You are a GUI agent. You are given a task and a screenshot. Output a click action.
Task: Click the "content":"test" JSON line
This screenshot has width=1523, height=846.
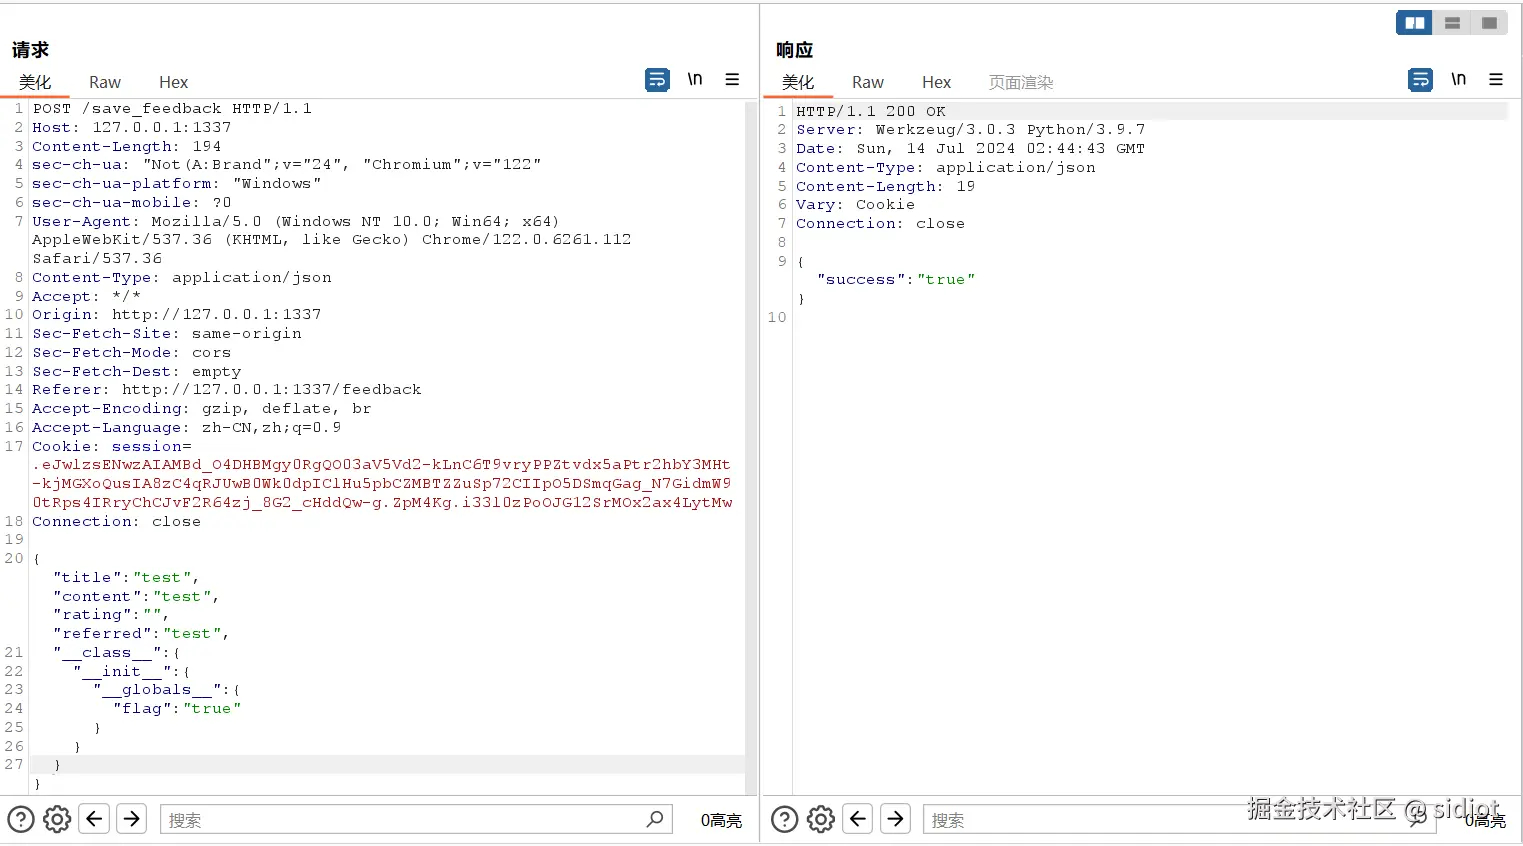(x=136, y=596)
